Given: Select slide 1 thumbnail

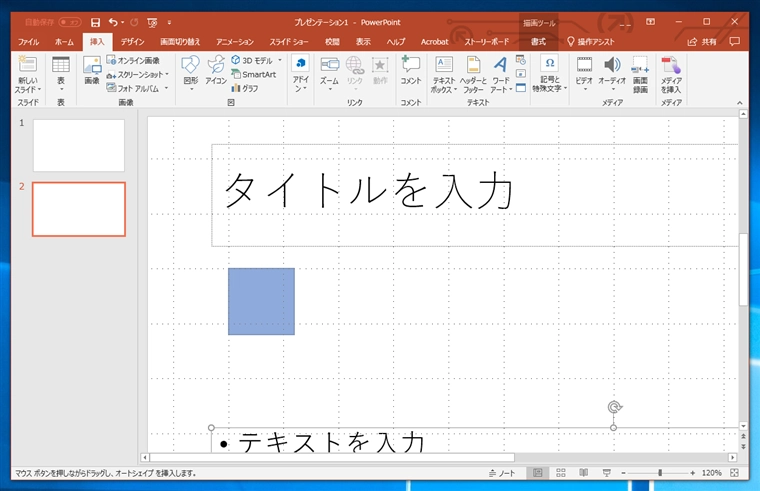Looking at the screenshot, I should point(79,145).
